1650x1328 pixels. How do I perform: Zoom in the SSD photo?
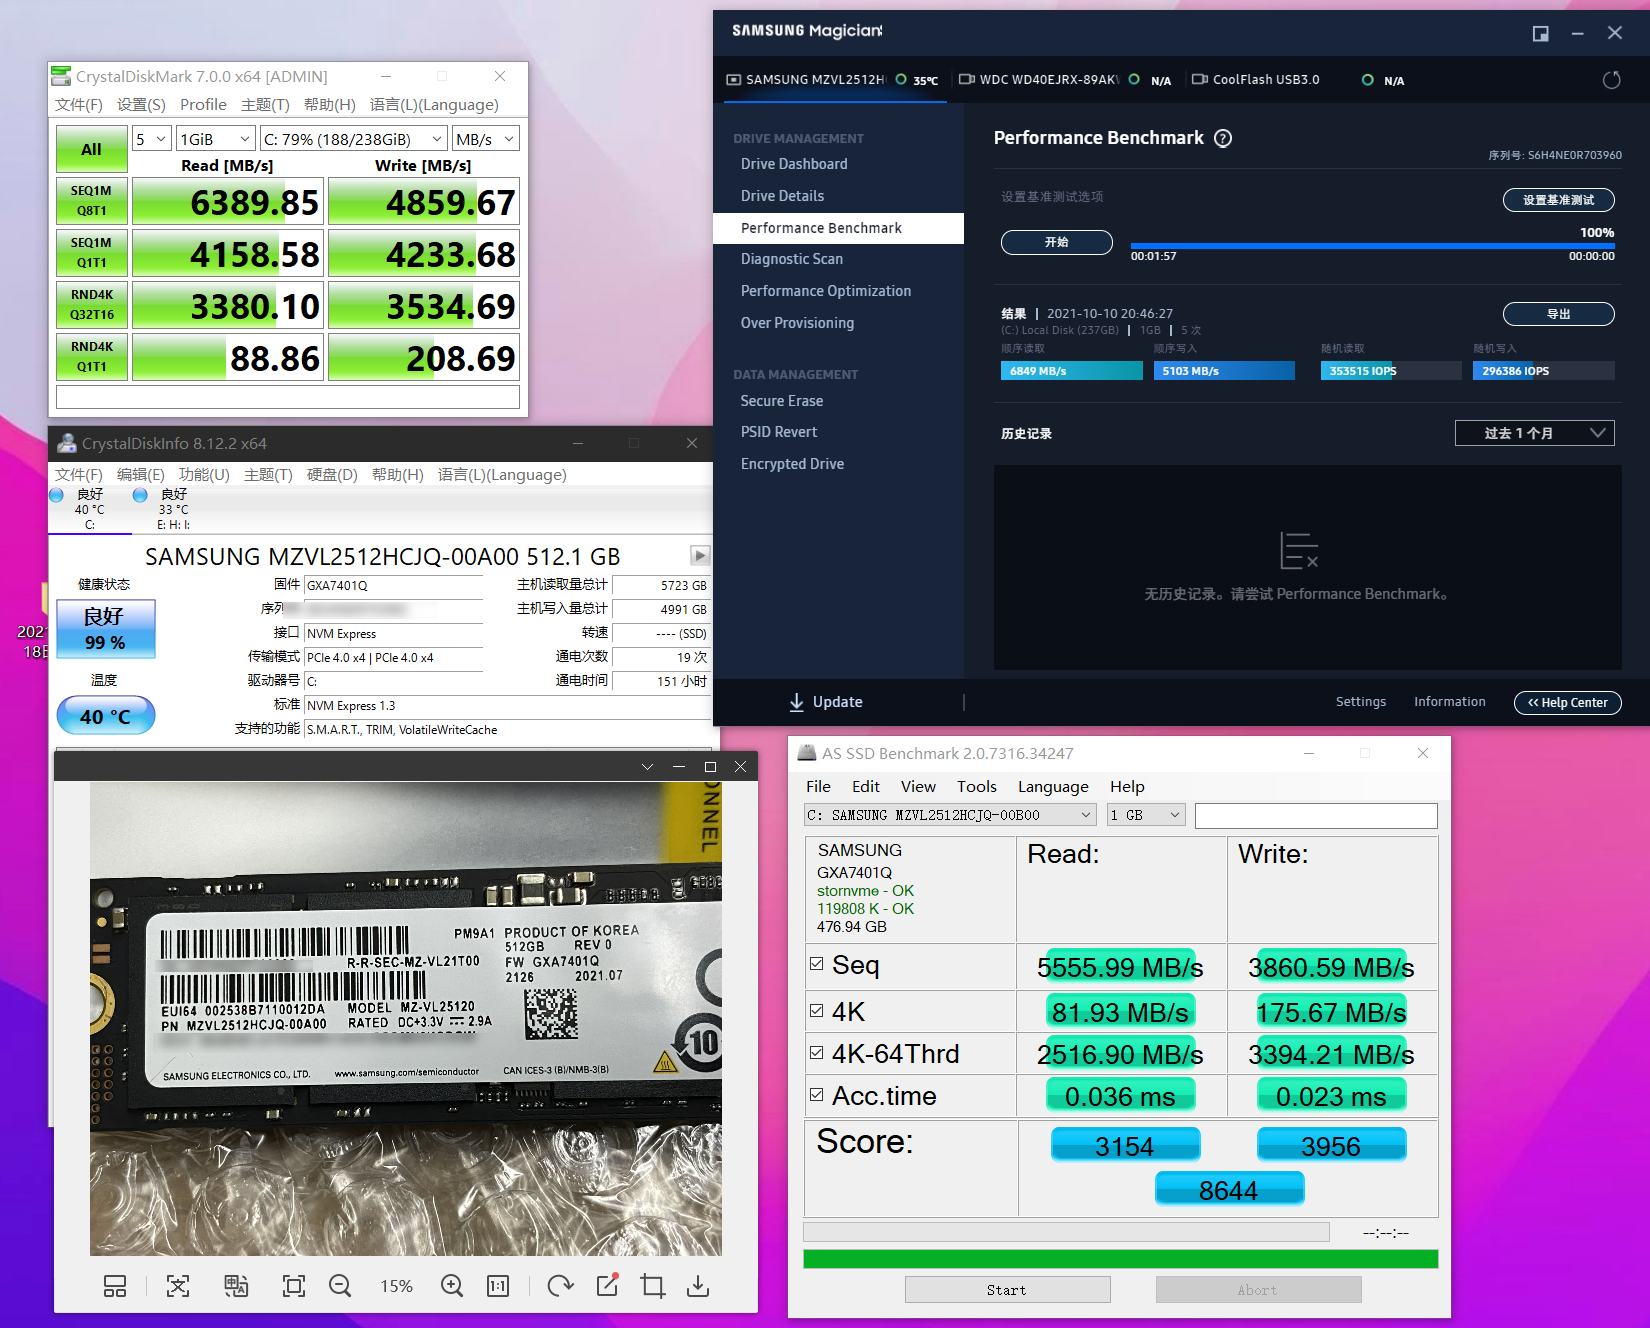click(452, 1286)
